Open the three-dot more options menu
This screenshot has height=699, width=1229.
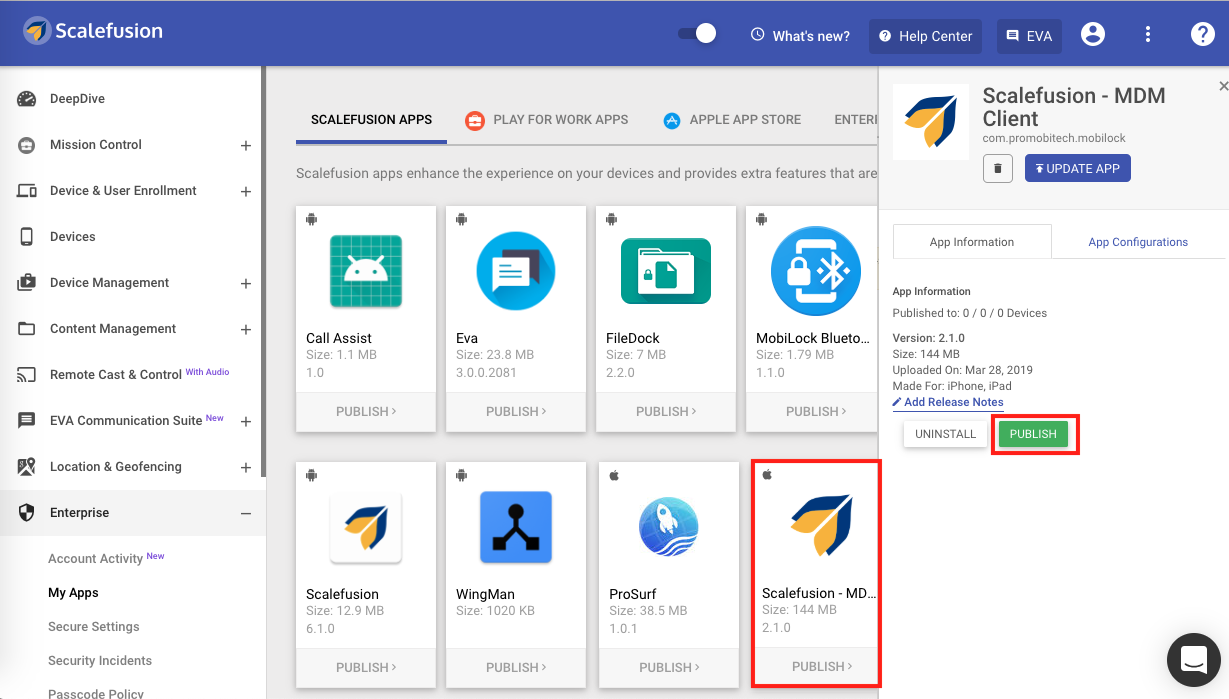click(x=1148, y=34)
